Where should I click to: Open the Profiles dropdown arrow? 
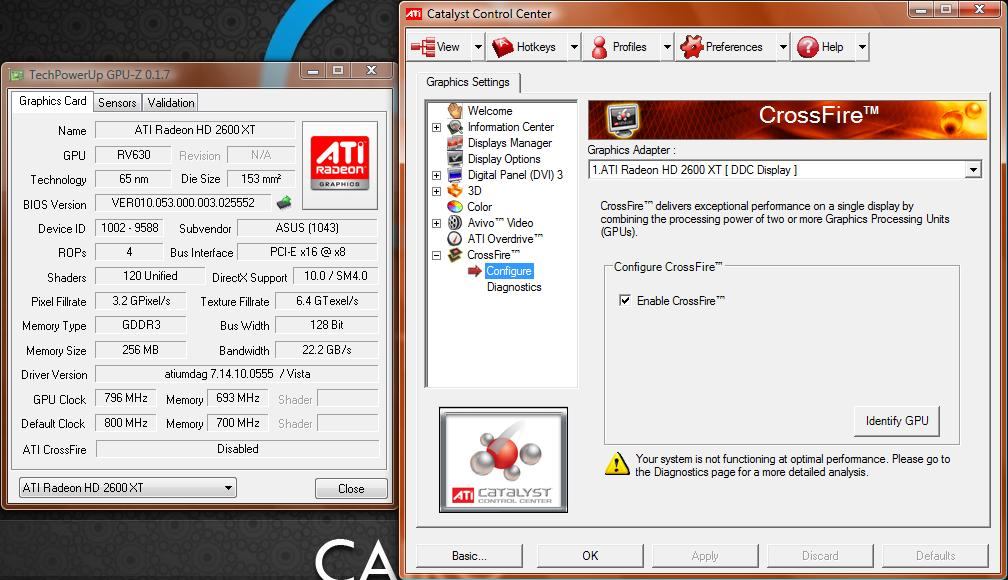click(x=667, y=47)
